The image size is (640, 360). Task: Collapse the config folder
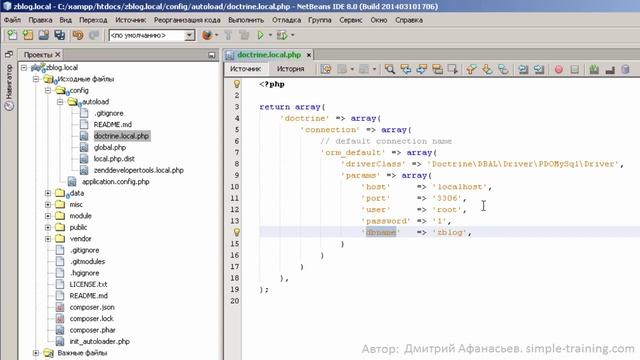[x=48, y=90]
